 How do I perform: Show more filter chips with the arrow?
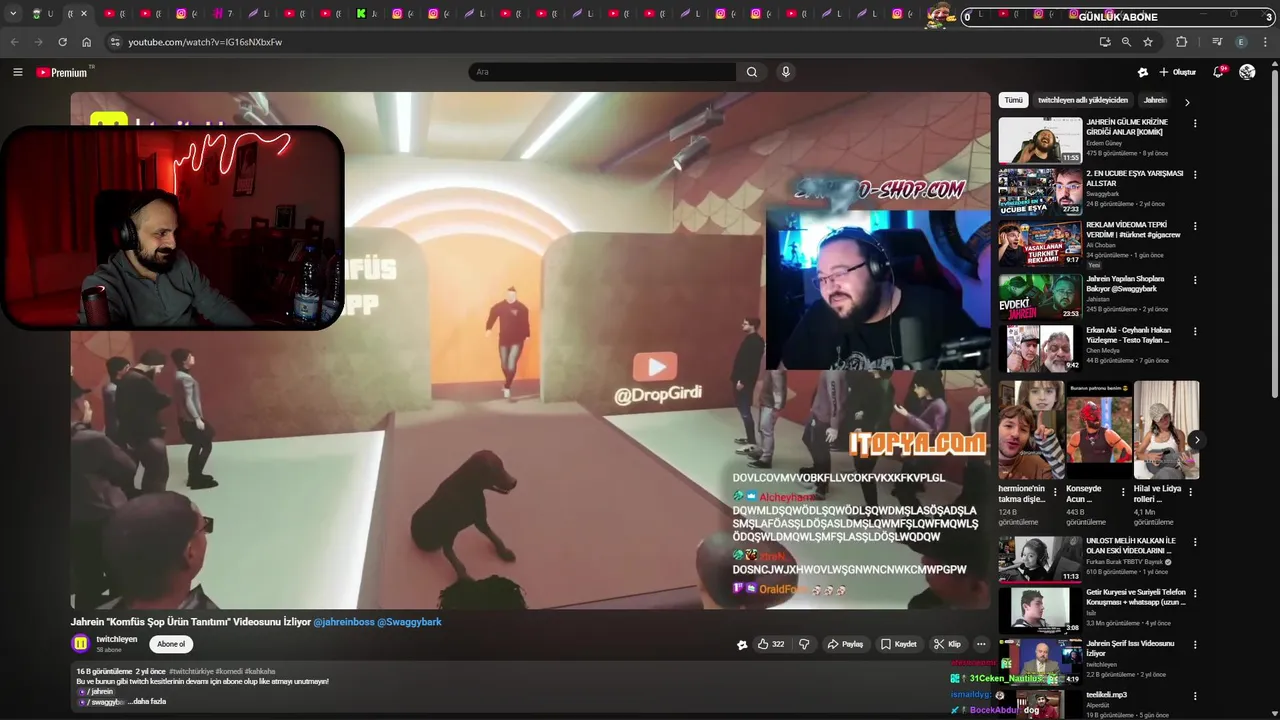(1187, 101)
